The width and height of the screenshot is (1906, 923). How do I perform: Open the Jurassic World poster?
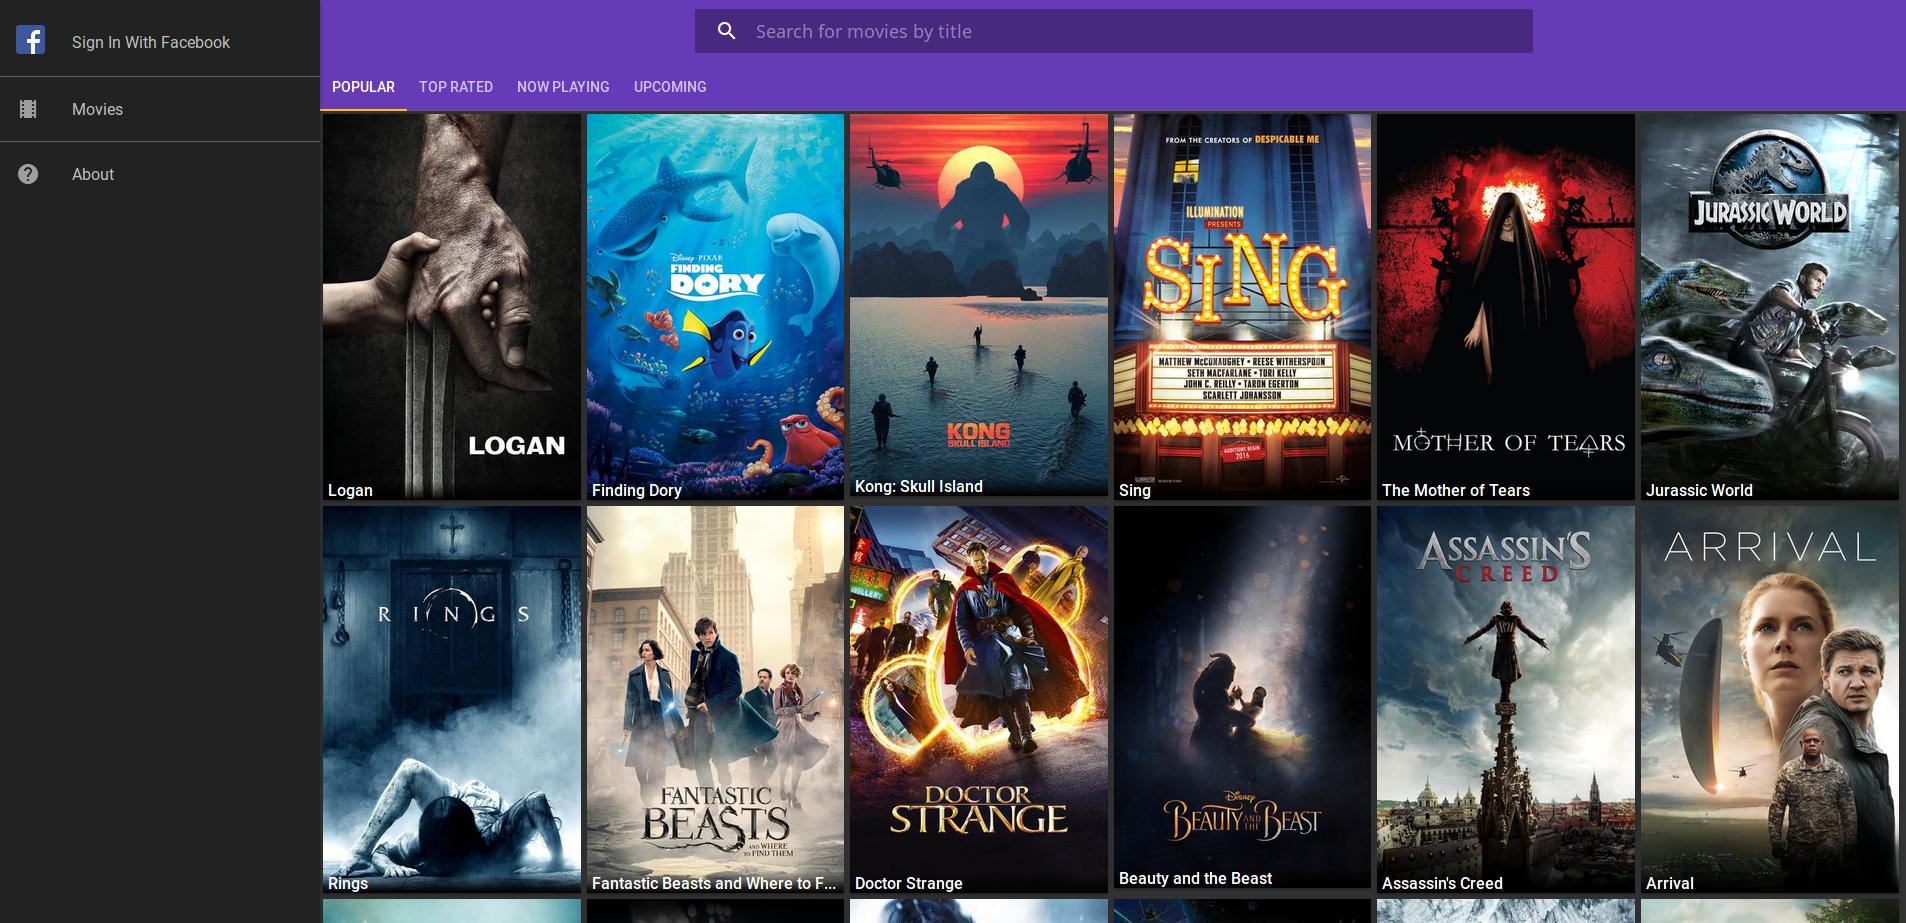point(1770,307)
